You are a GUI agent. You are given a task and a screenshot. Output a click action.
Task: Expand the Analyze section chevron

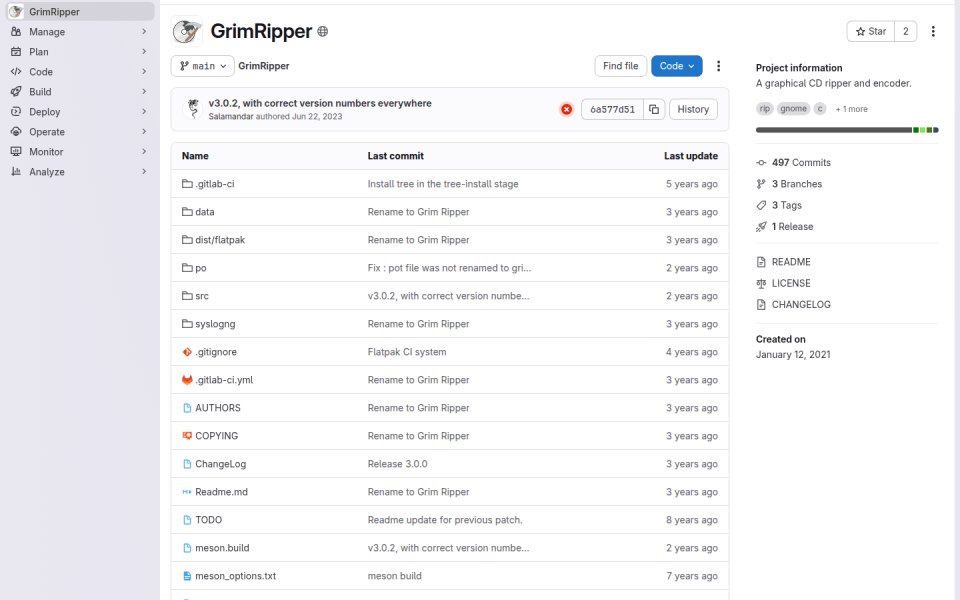(x=144, y=172)
